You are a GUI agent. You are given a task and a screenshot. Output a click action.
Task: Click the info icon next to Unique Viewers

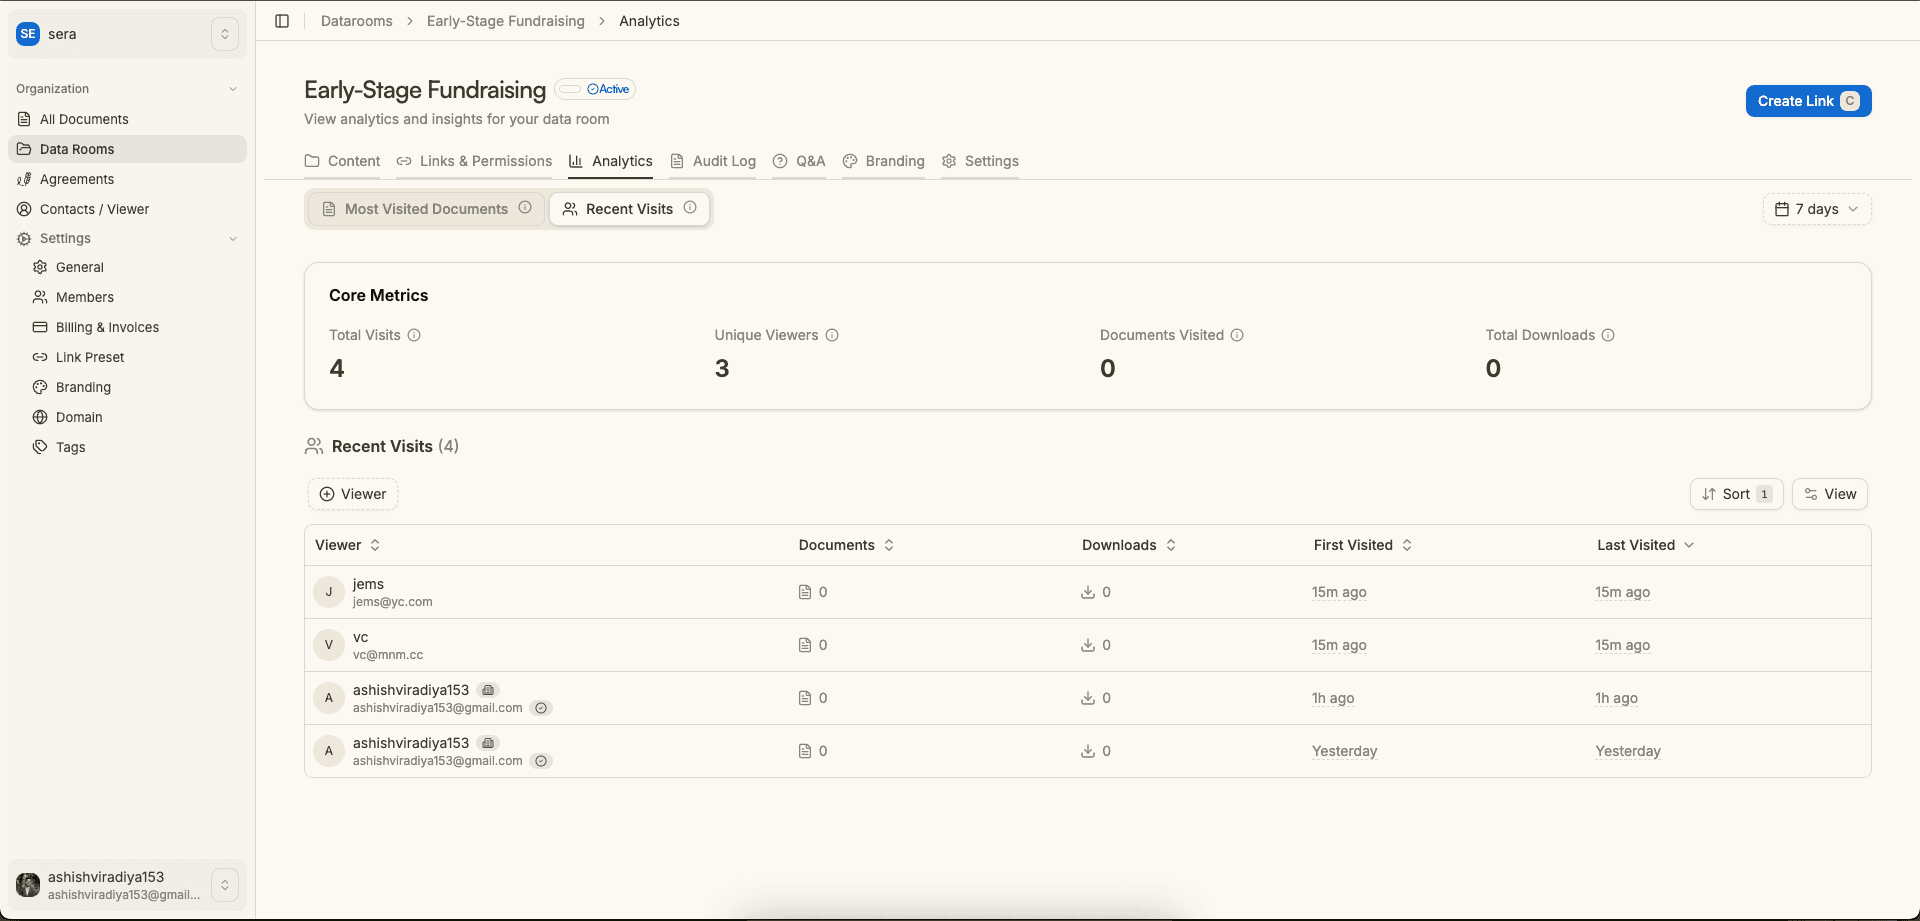[x=832, y=335]
